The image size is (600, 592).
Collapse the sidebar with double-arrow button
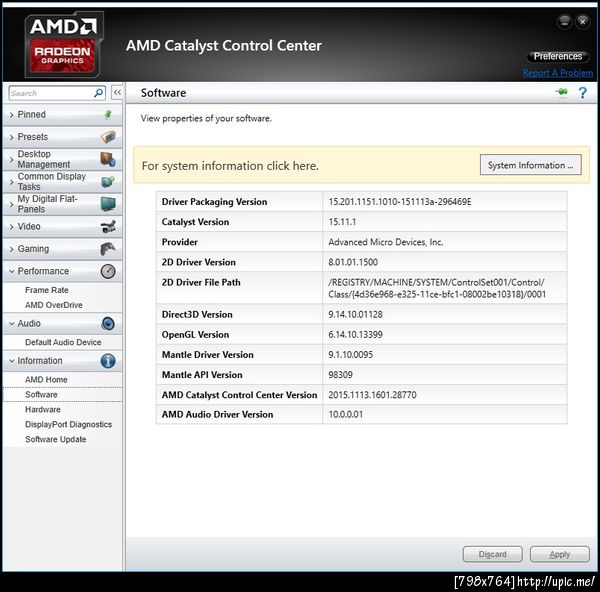point(117,93)
